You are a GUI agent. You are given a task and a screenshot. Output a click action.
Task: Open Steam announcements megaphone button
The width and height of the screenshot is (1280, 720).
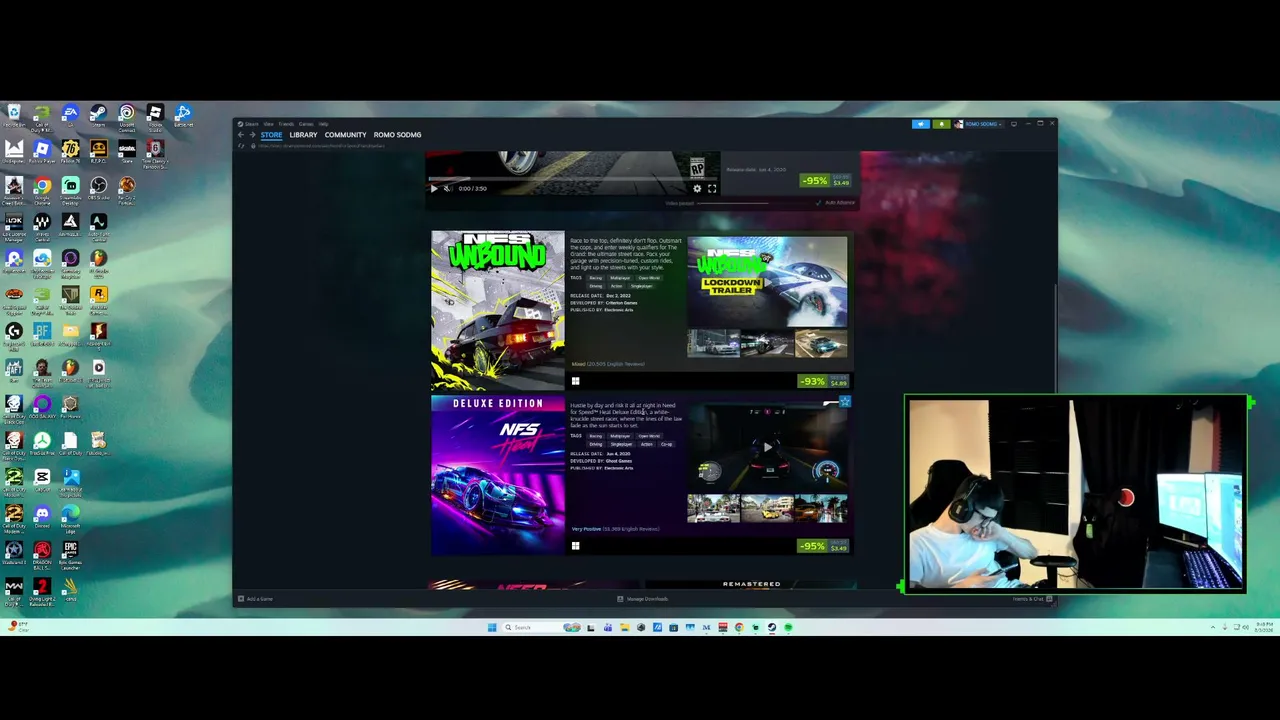(x=921, y=124)
